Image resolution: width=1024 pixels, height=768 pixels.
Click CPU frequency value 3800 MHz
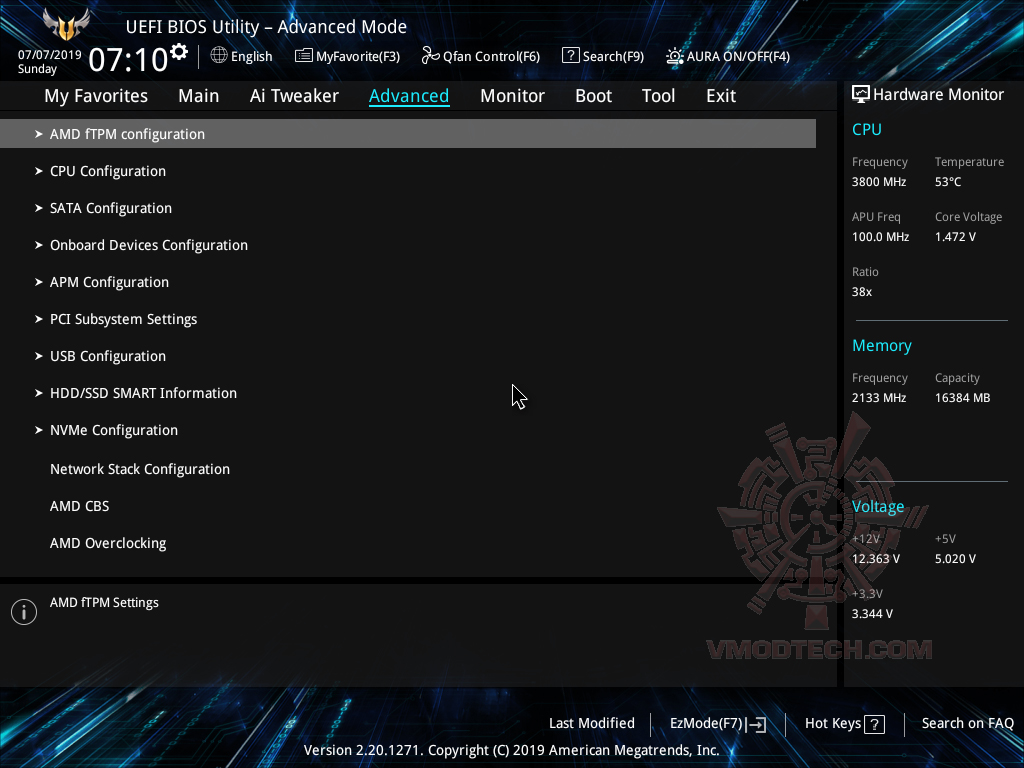tap(878, 182)
